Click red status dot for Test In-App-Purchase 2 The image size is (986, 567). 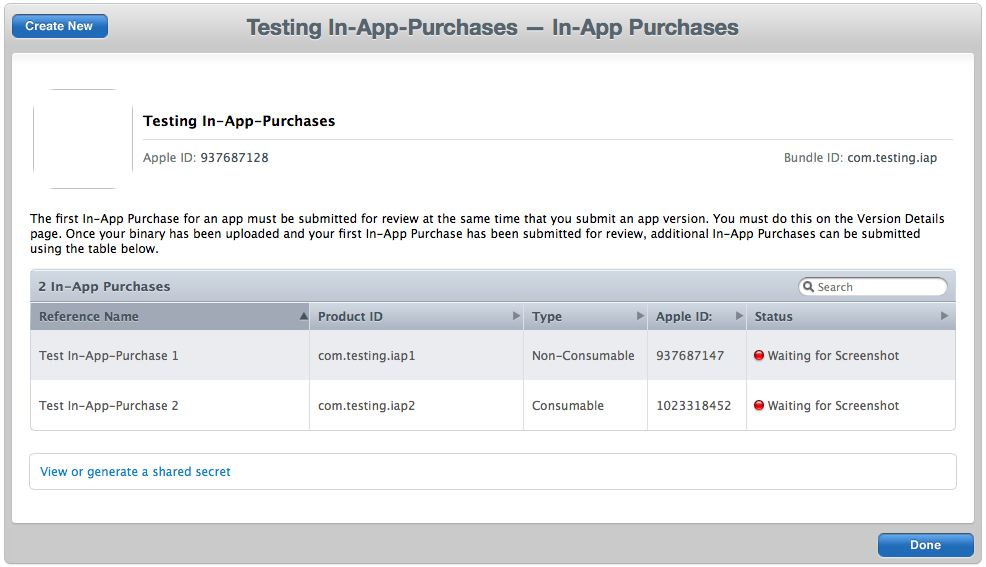click(759, 405)
